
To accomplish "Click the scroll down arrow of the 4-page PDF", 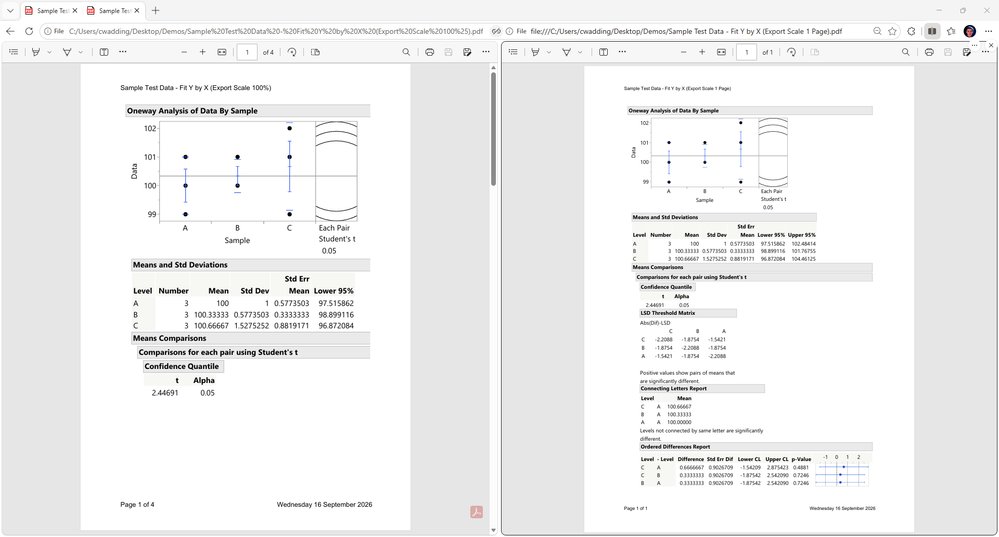I will point(493,530).
